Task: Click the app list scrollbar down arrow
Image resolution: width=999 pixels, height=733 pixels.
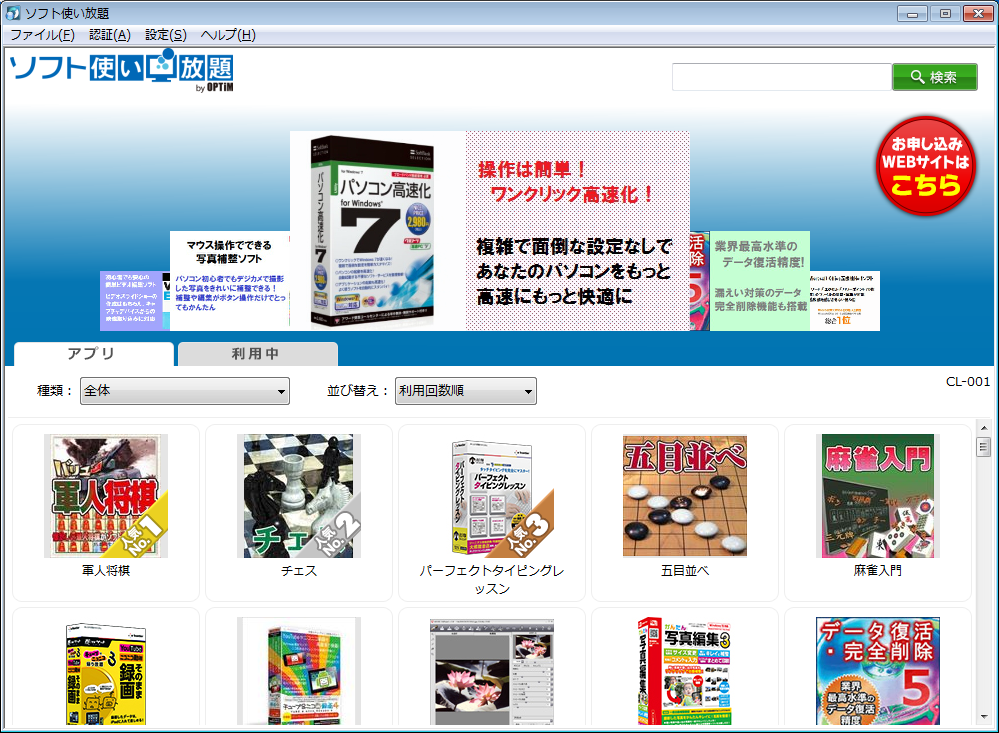Action: tap(984, 718)
